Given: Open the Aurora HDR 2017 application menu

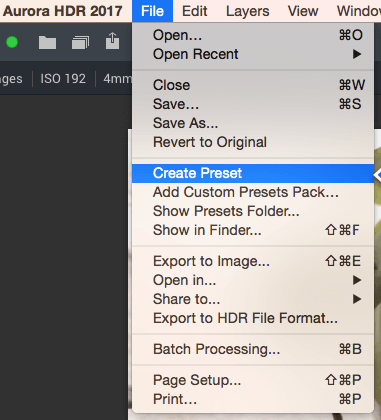Looking at the screenshot, I should pos(63,11).
